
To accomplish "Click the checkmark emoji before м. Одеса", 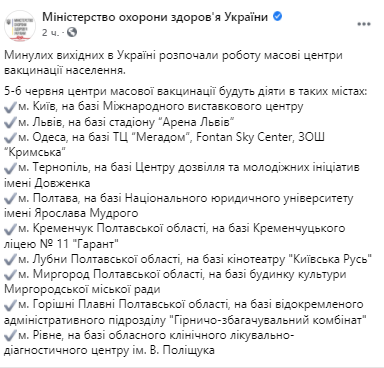I will point(10,138).
